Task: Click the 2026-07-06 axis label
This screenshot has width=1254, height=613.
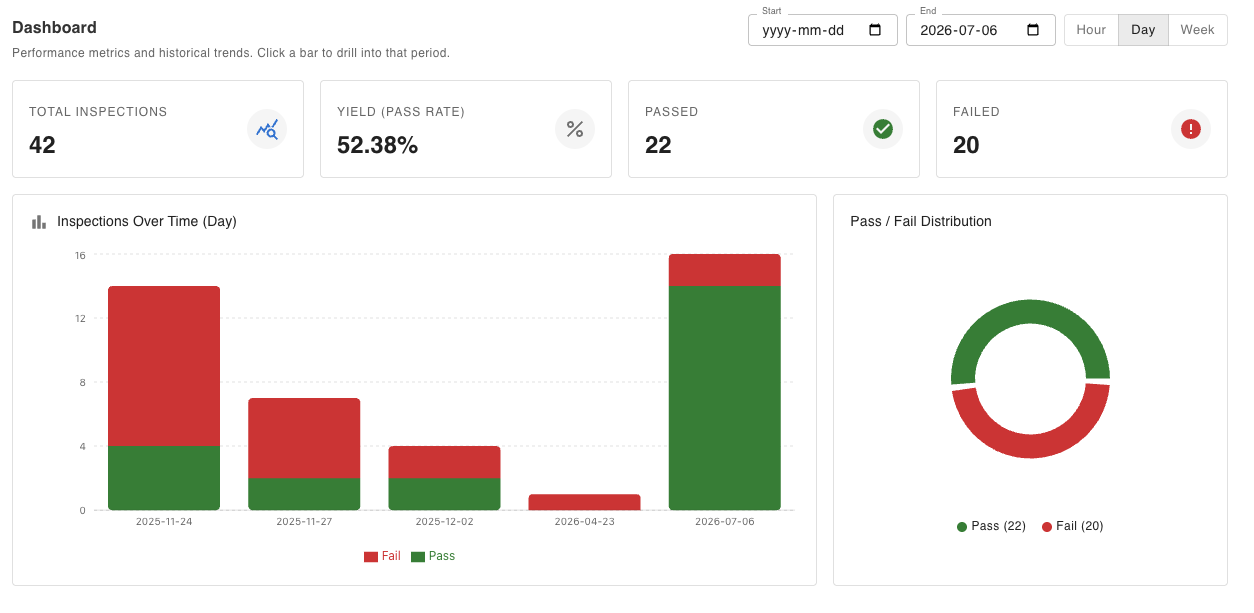Action: tap(725, 522)
